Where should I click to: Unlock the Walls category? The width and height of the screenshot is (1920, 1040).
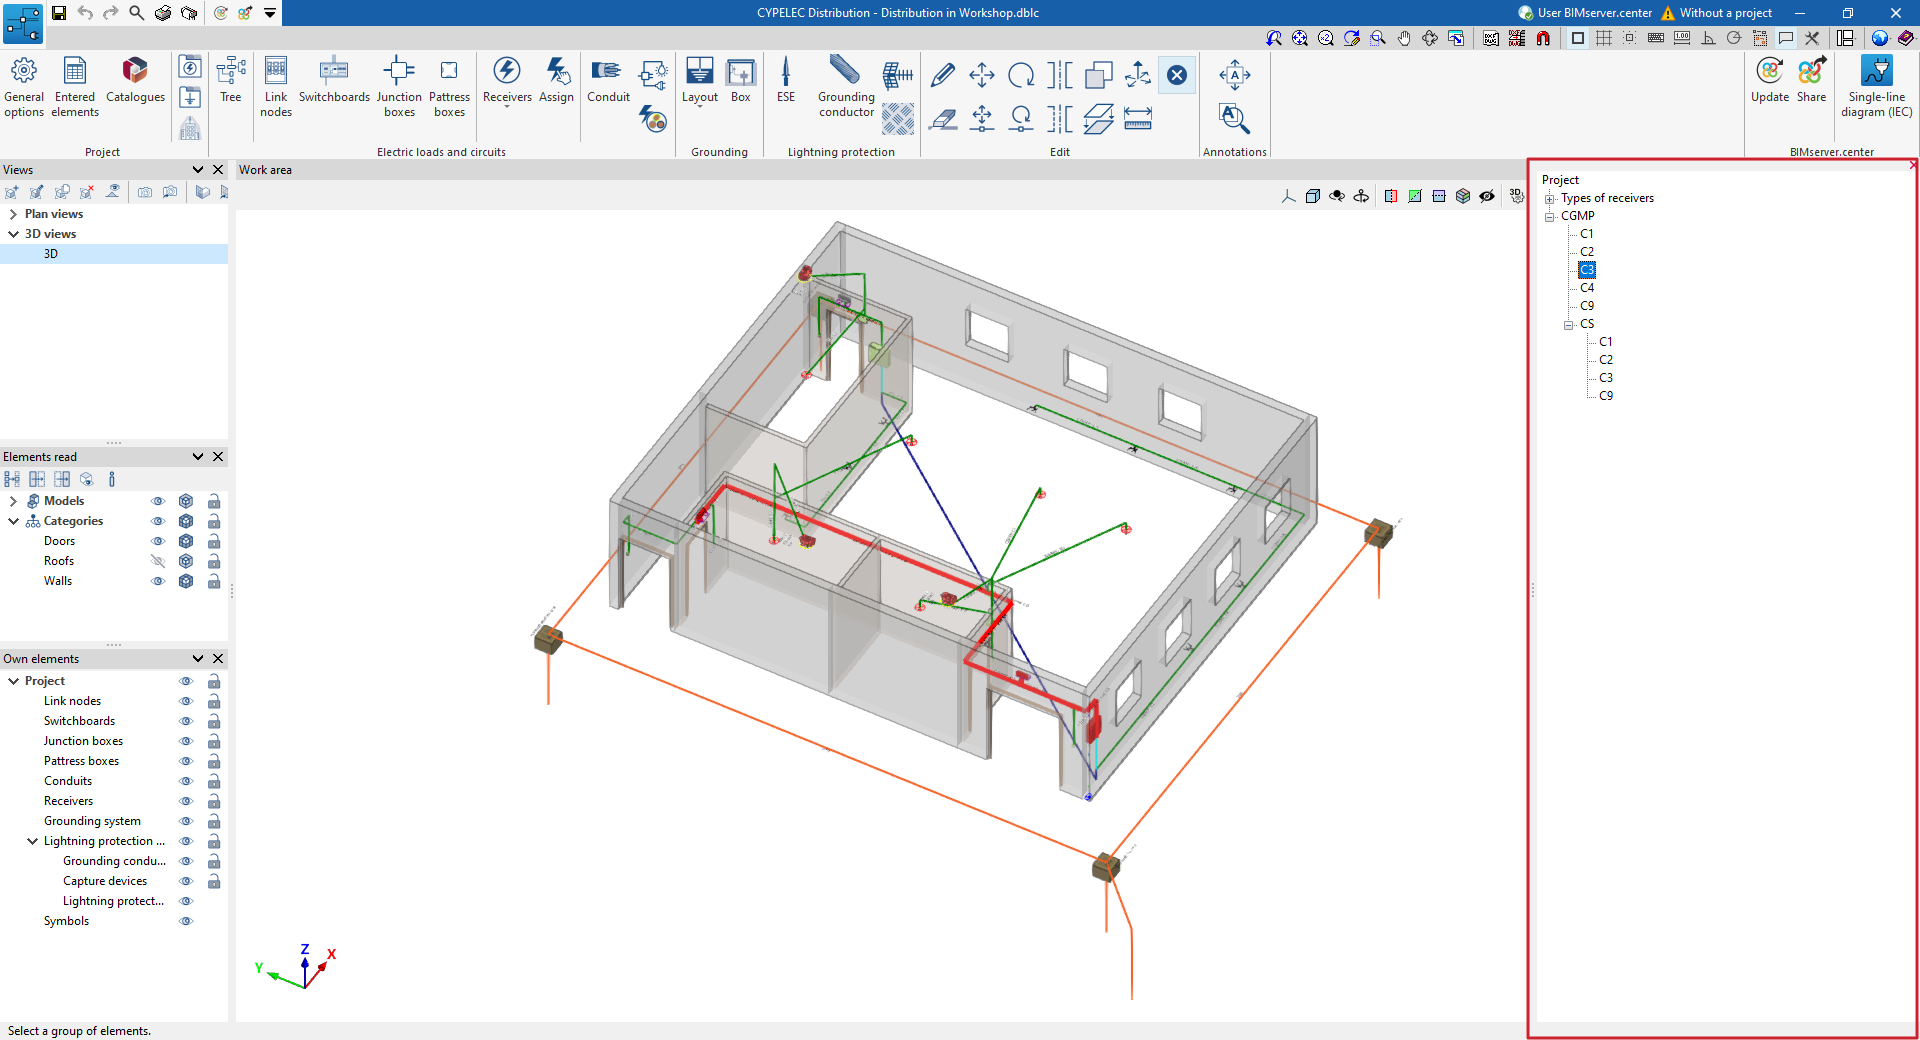click(214, 581)
